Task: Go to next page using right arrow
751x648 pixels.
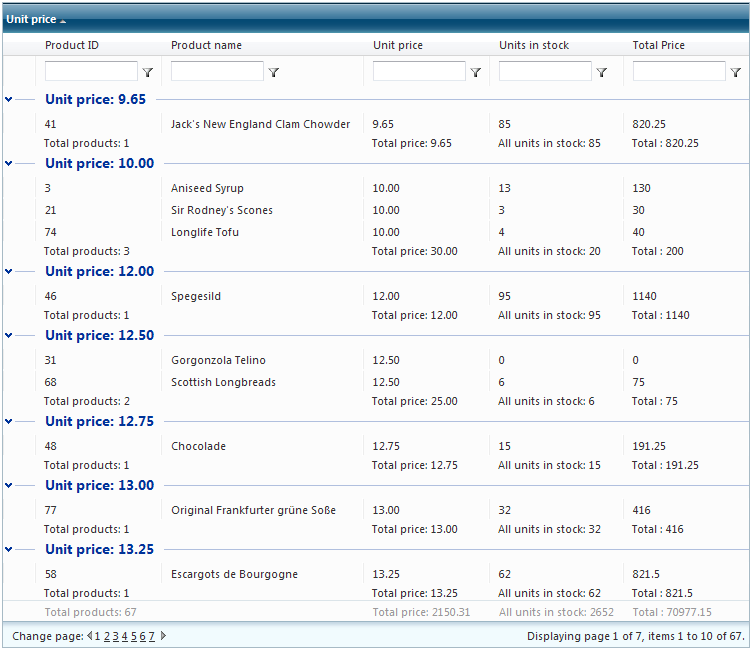Action: tap(163, 636)
